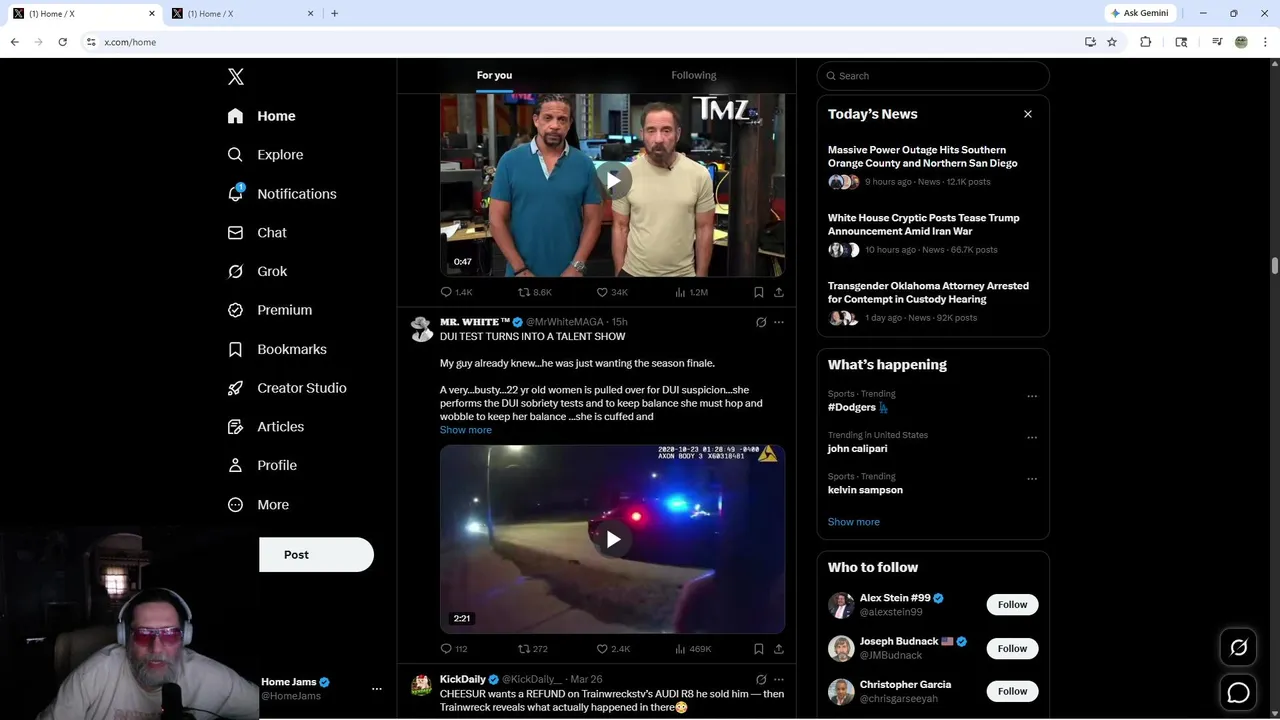Follow Alex Stein #99
The height and width of the screenshot is (720, 1280).
click(x=1012, y=605)
